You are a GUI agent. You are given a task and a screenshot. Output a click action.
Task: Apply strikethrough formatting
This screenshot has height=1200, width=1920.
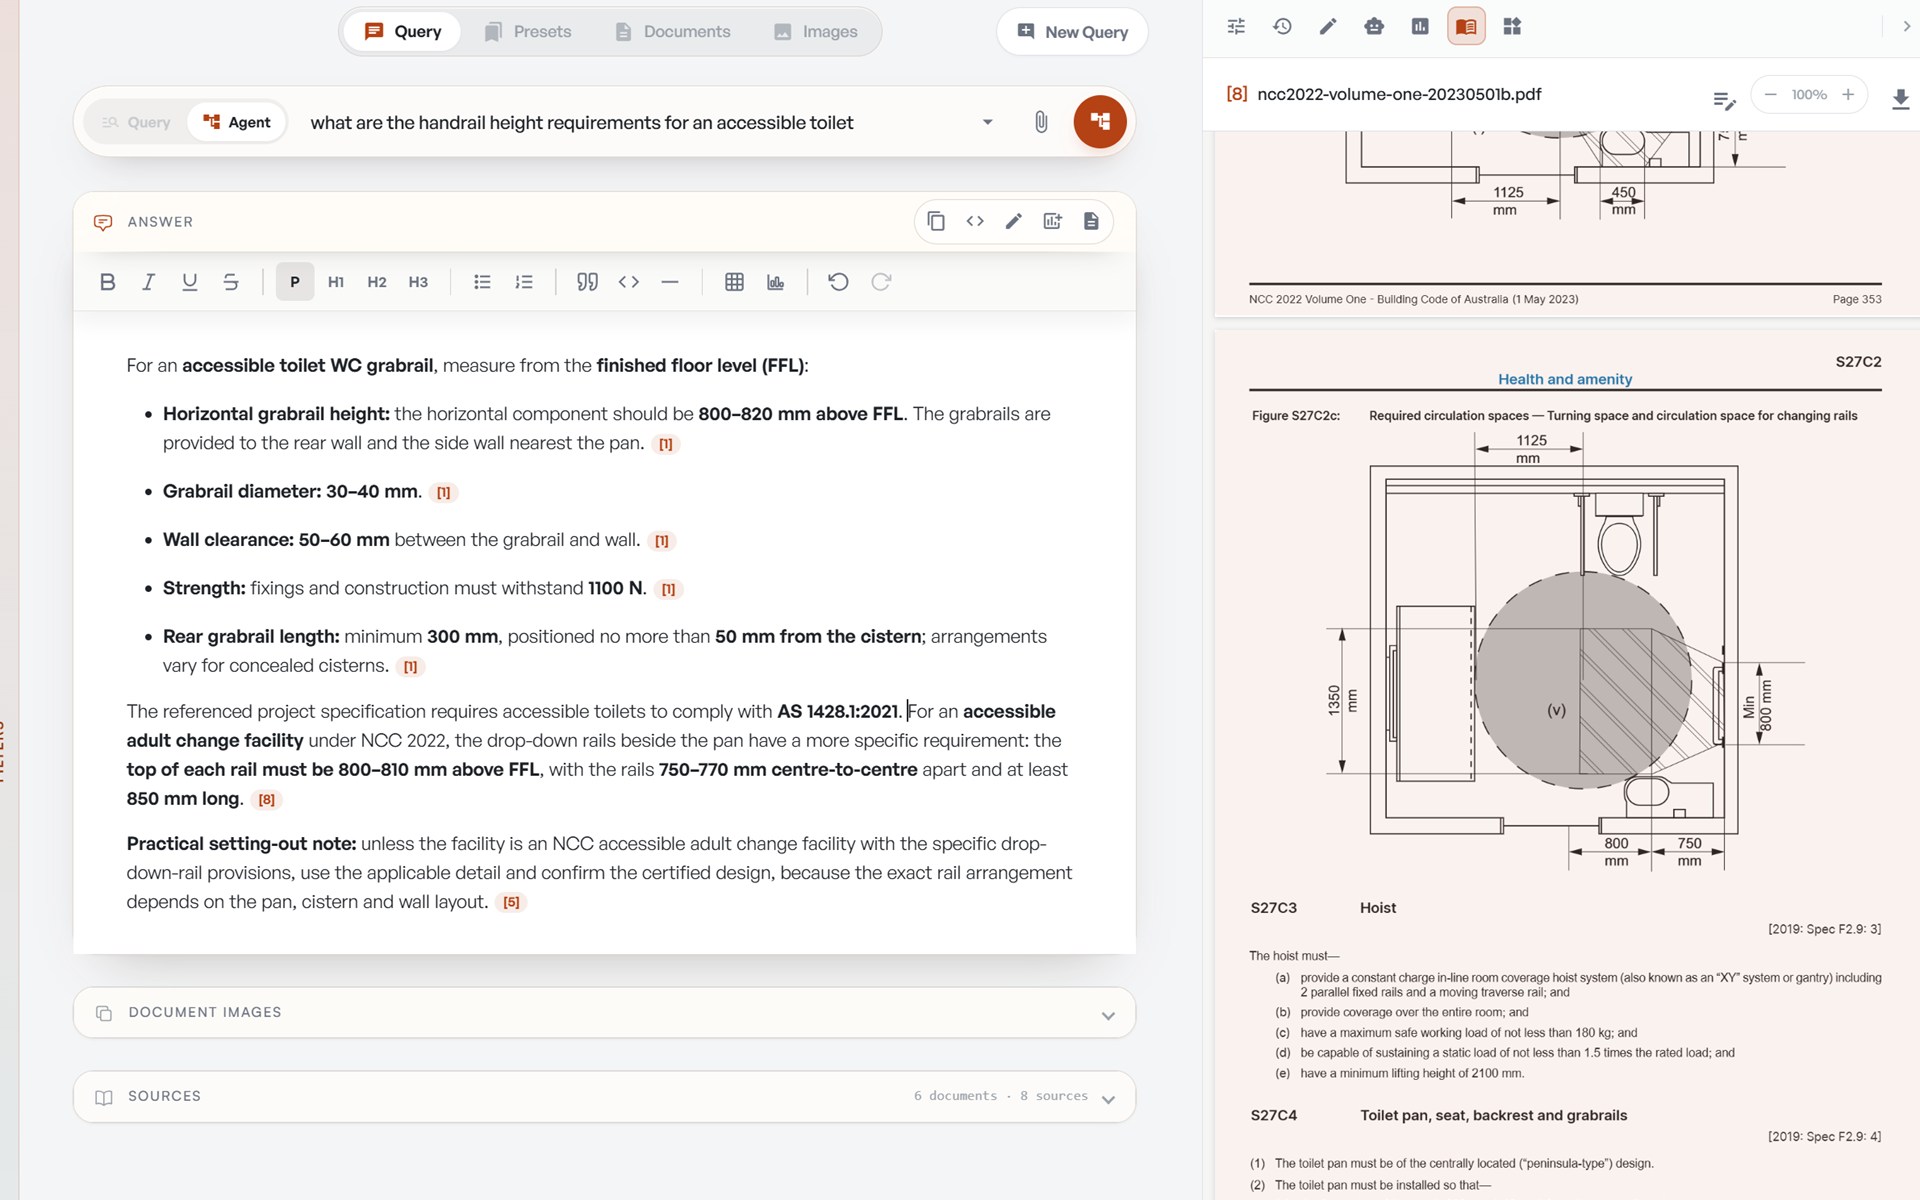pyautogui.click(x=231, y=282)
